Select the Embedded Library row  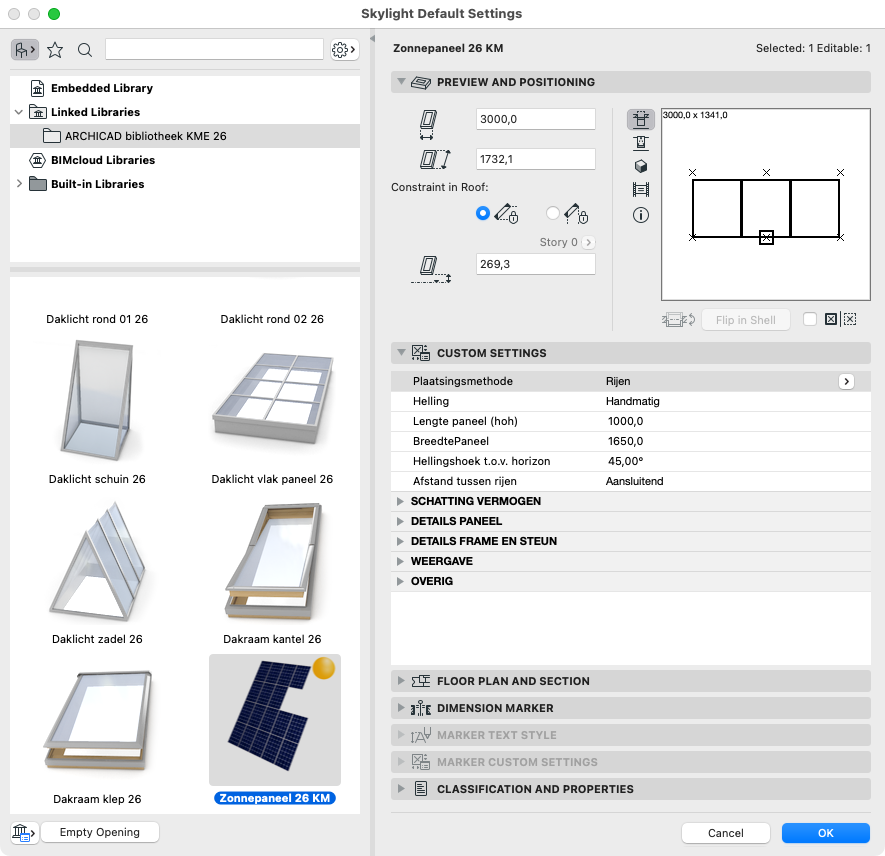pyautogui.click(x=185, y=88)
